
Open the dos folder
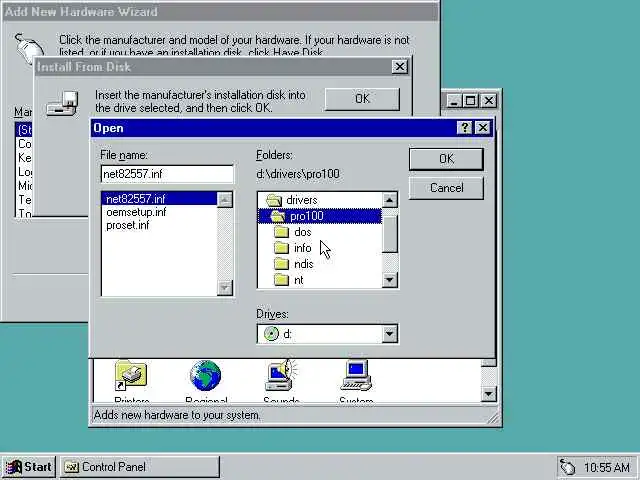pyautogui.click(x=302, y=232)
